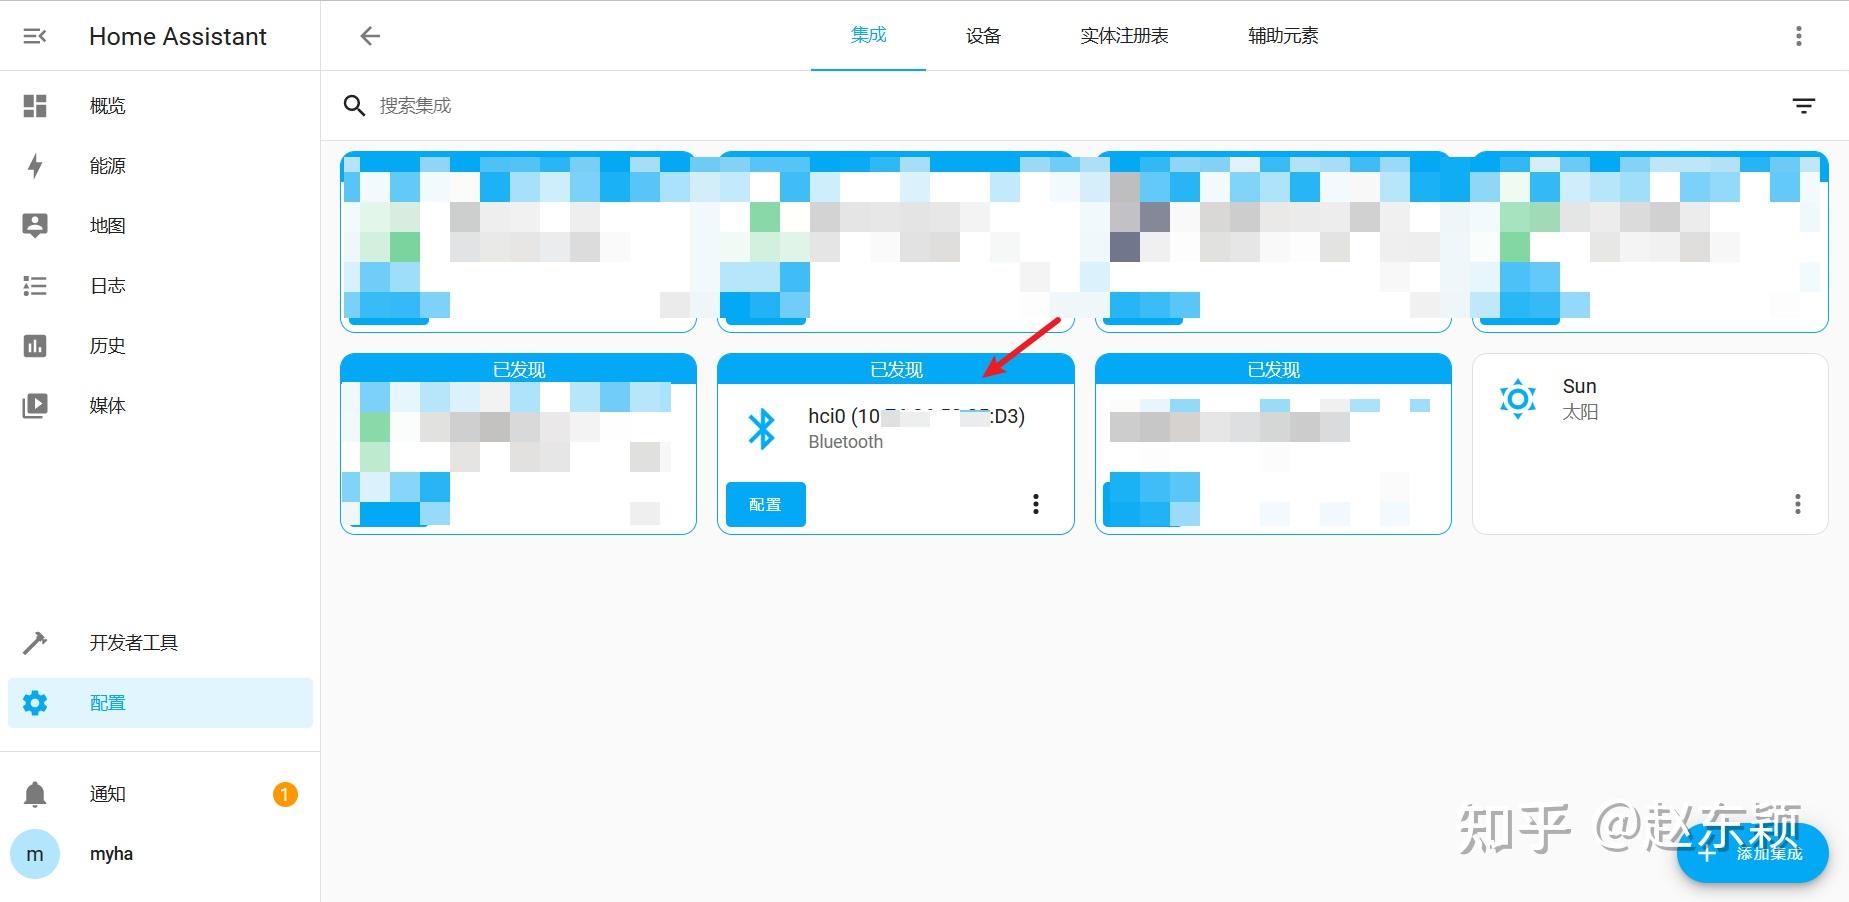
Task: Open the Sun card three-dot menu
Action: [1798, 504]
